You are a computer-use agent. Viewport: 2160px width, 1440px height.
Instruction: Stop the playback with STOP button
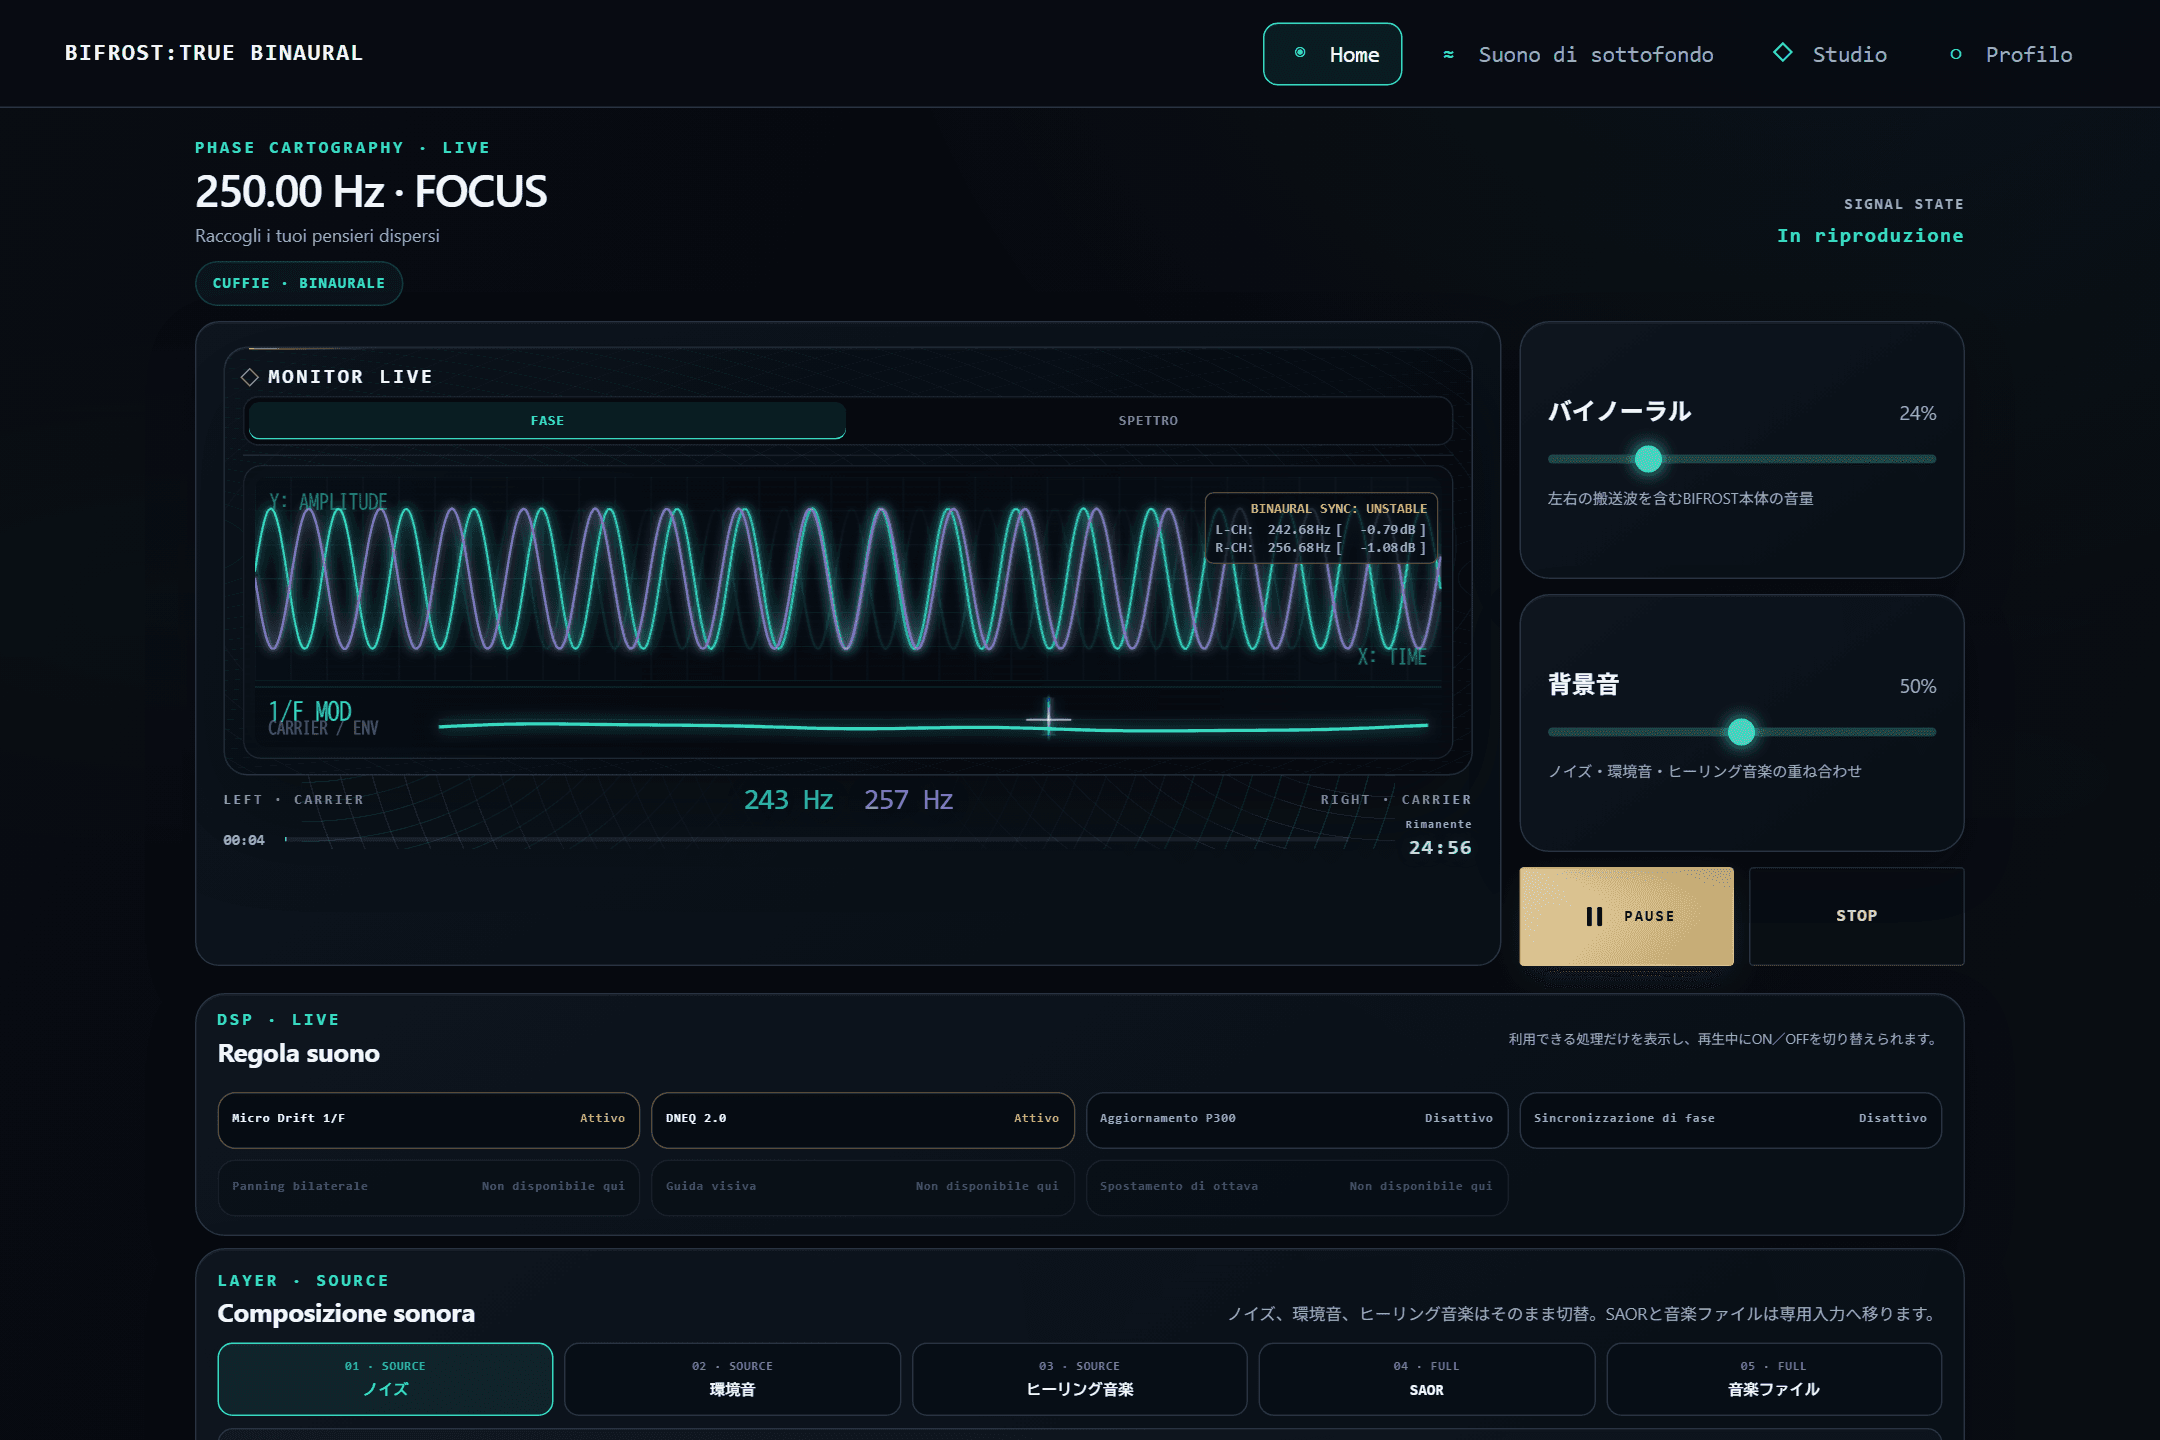coord(1856,916)
